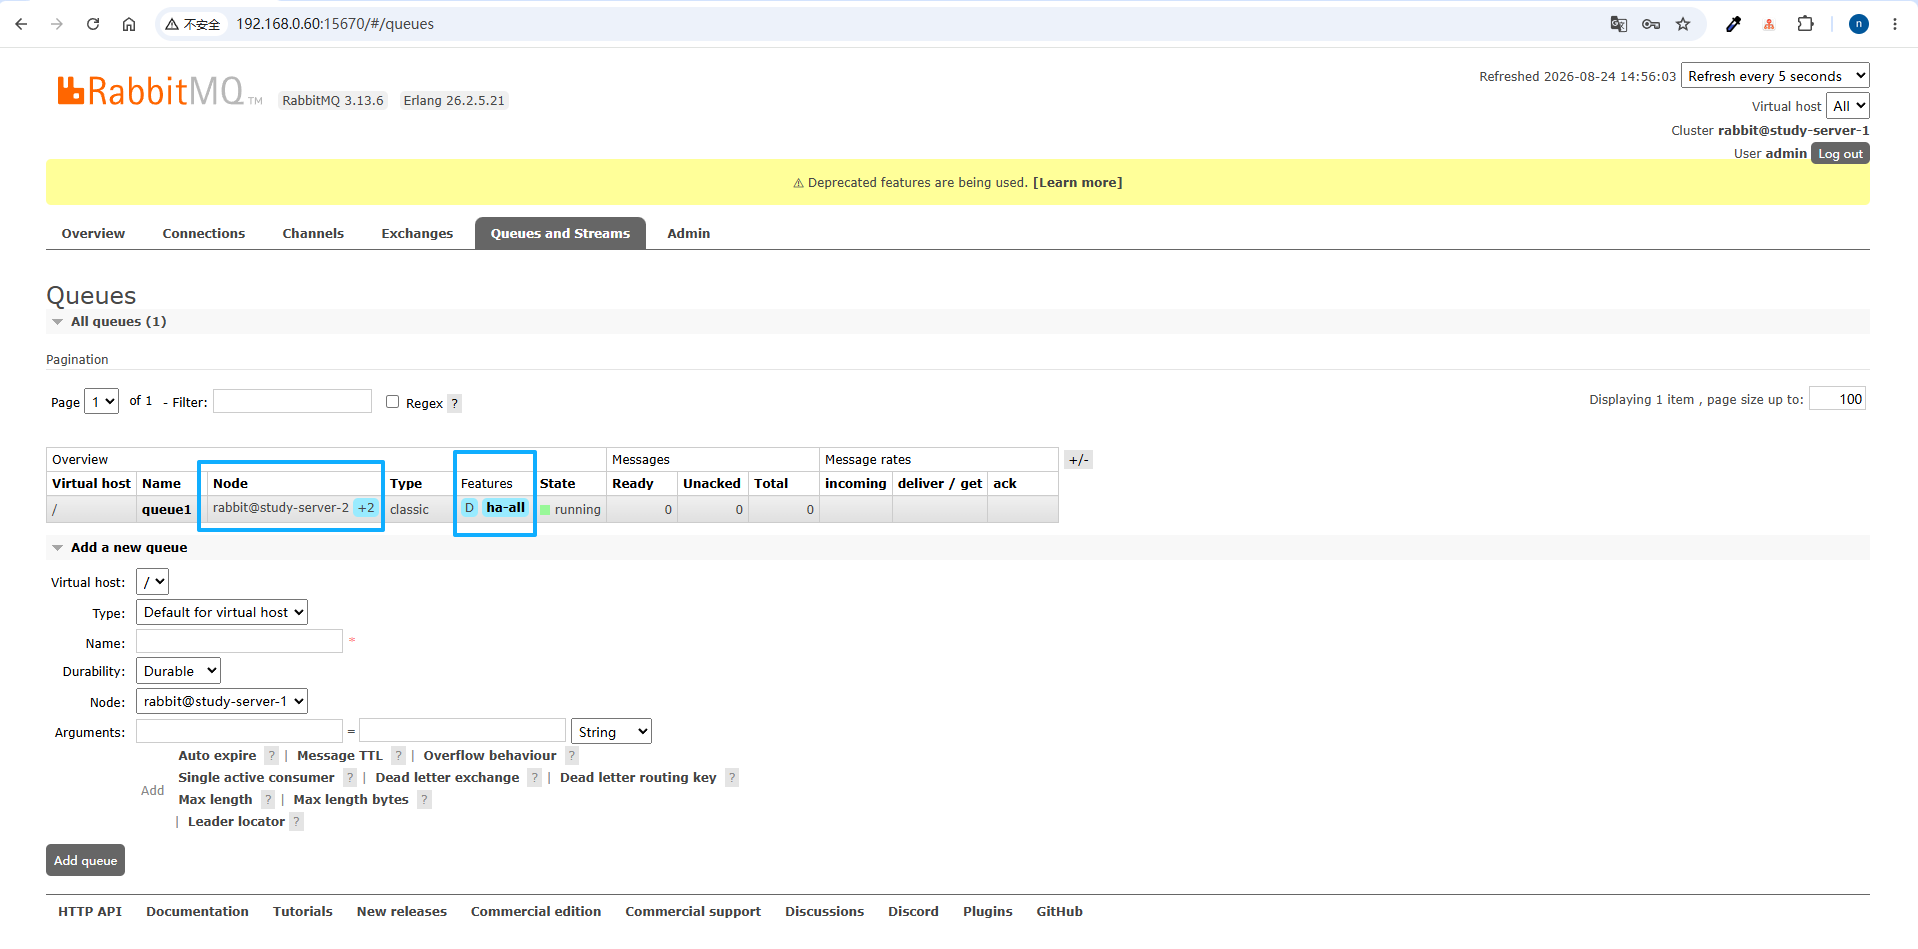
Task: Open the Learn more deprecated features link
Action: point(1078,183)
